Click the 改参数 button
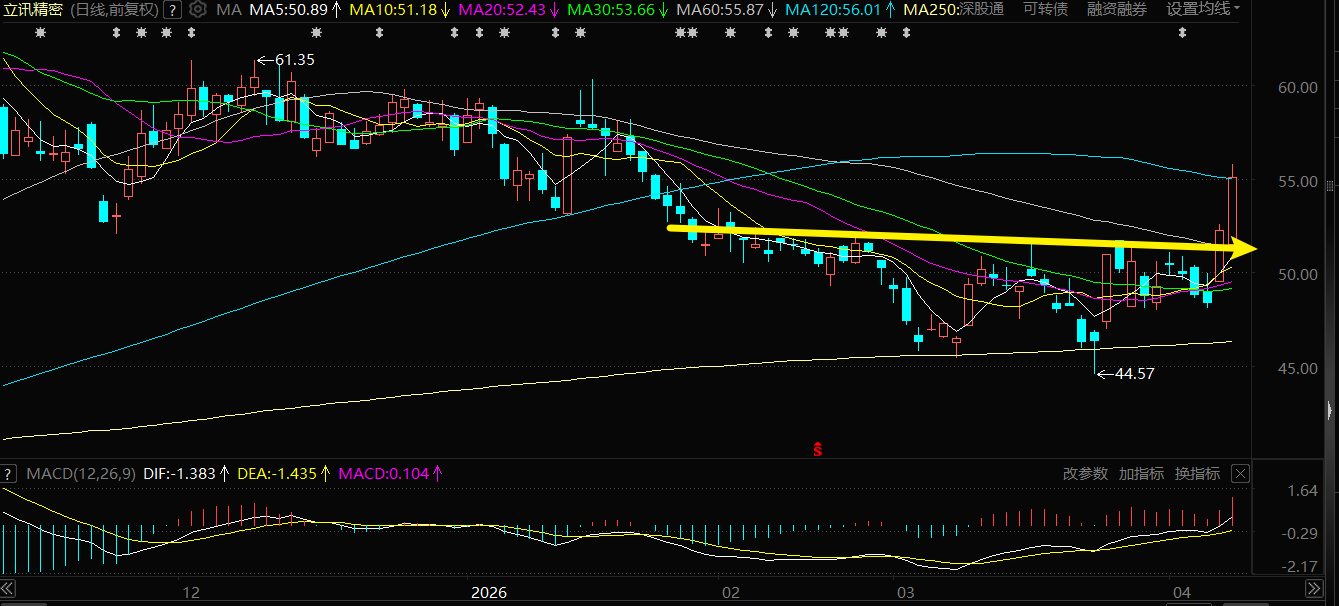This screenshot has width=1339, height=606. click(x=1085, y=473)
